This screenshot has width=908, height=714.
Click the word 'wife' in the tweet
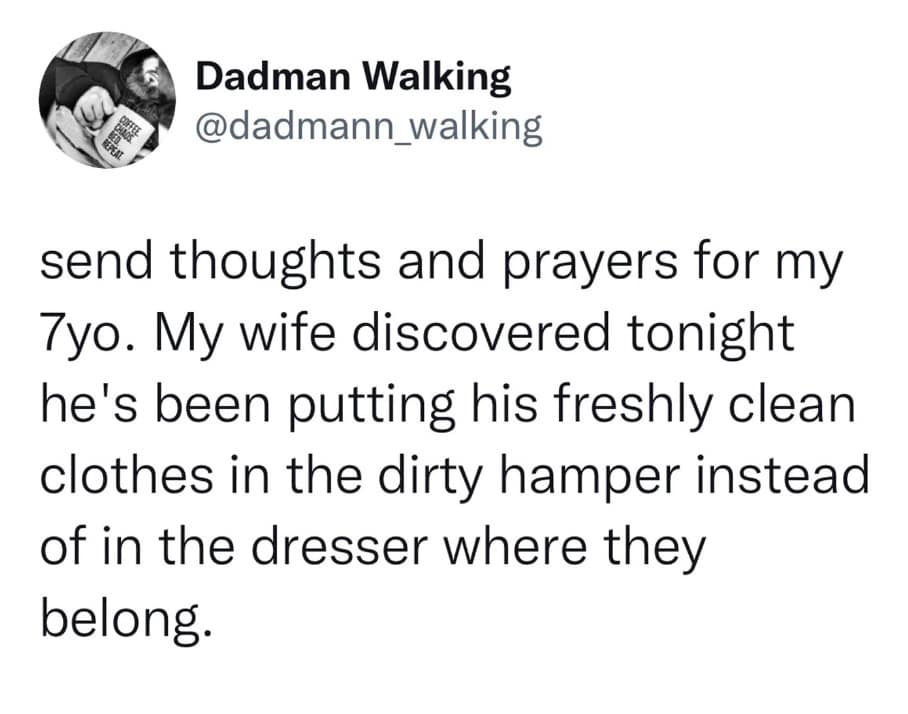[x=288, y=333]
